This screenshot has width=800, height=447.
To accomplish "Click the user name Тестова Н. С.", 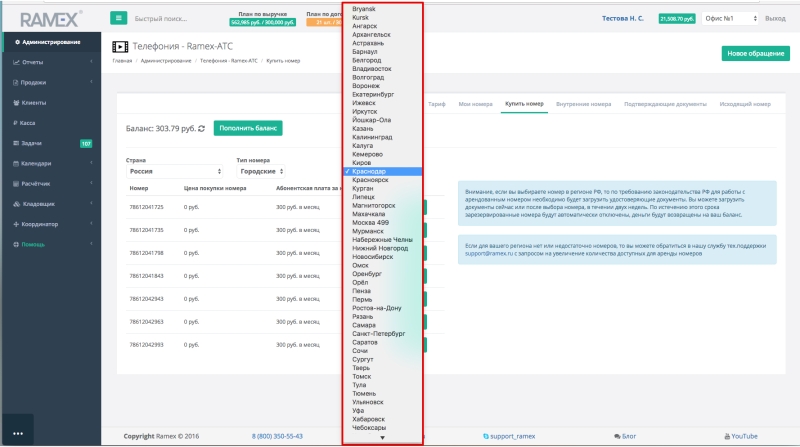I will click(x=622, y=18).
